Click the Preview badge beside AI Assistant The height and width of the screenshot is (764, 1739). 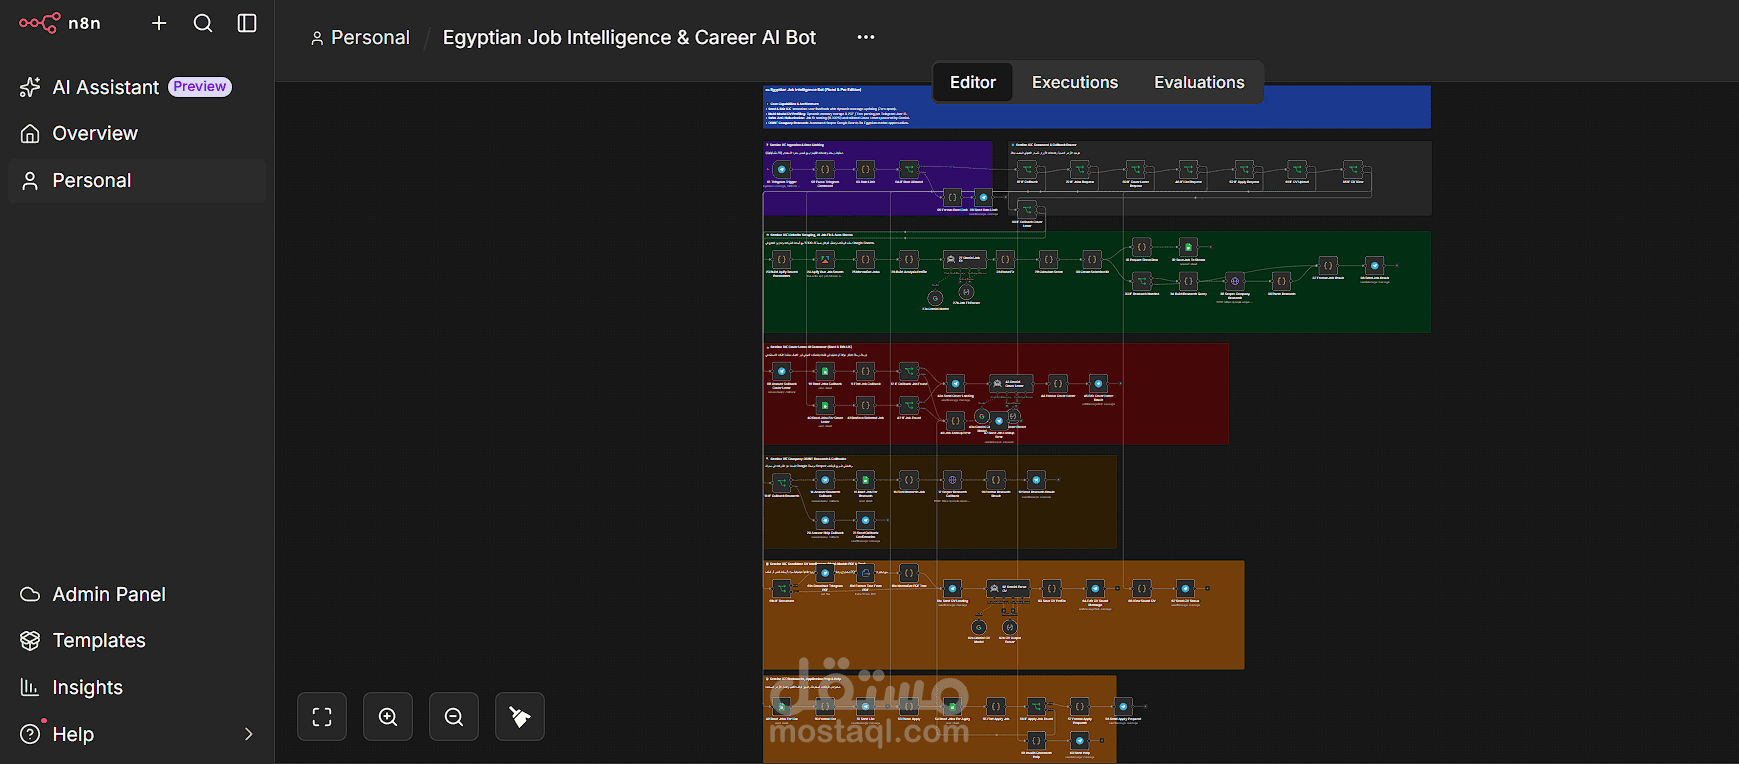tap(200, 87)
